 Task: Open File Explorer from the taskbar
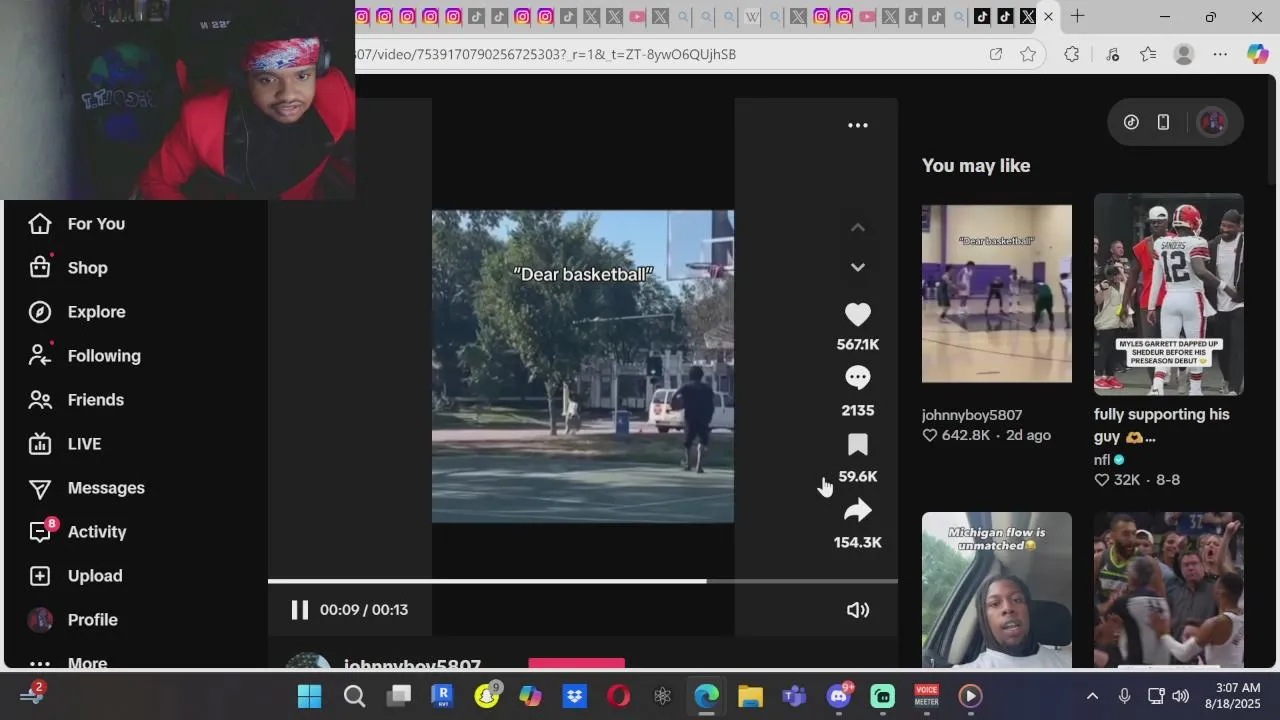750,696
